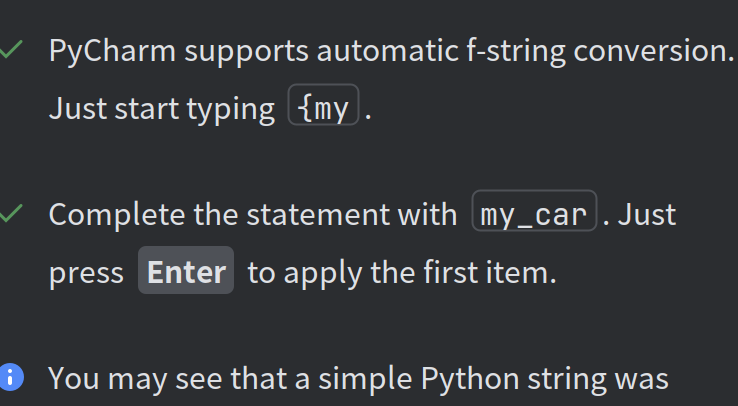Screen dimensions: 738x406
Task: Click the green checkmark beside f-string conversion step
Action: [11, 50]
